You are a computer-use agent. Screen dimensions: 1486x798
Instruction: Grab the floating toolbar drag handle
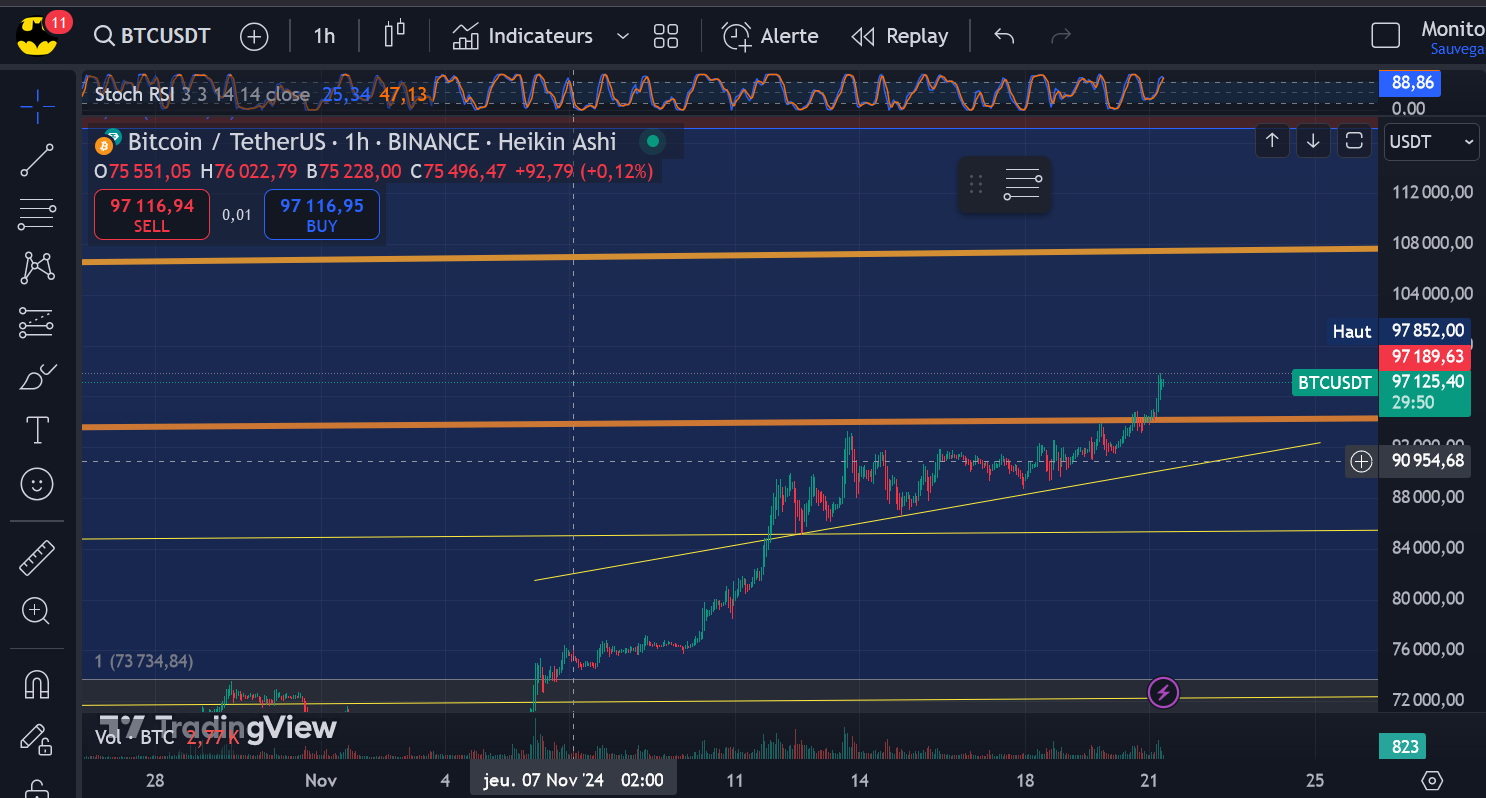(976, 185)
